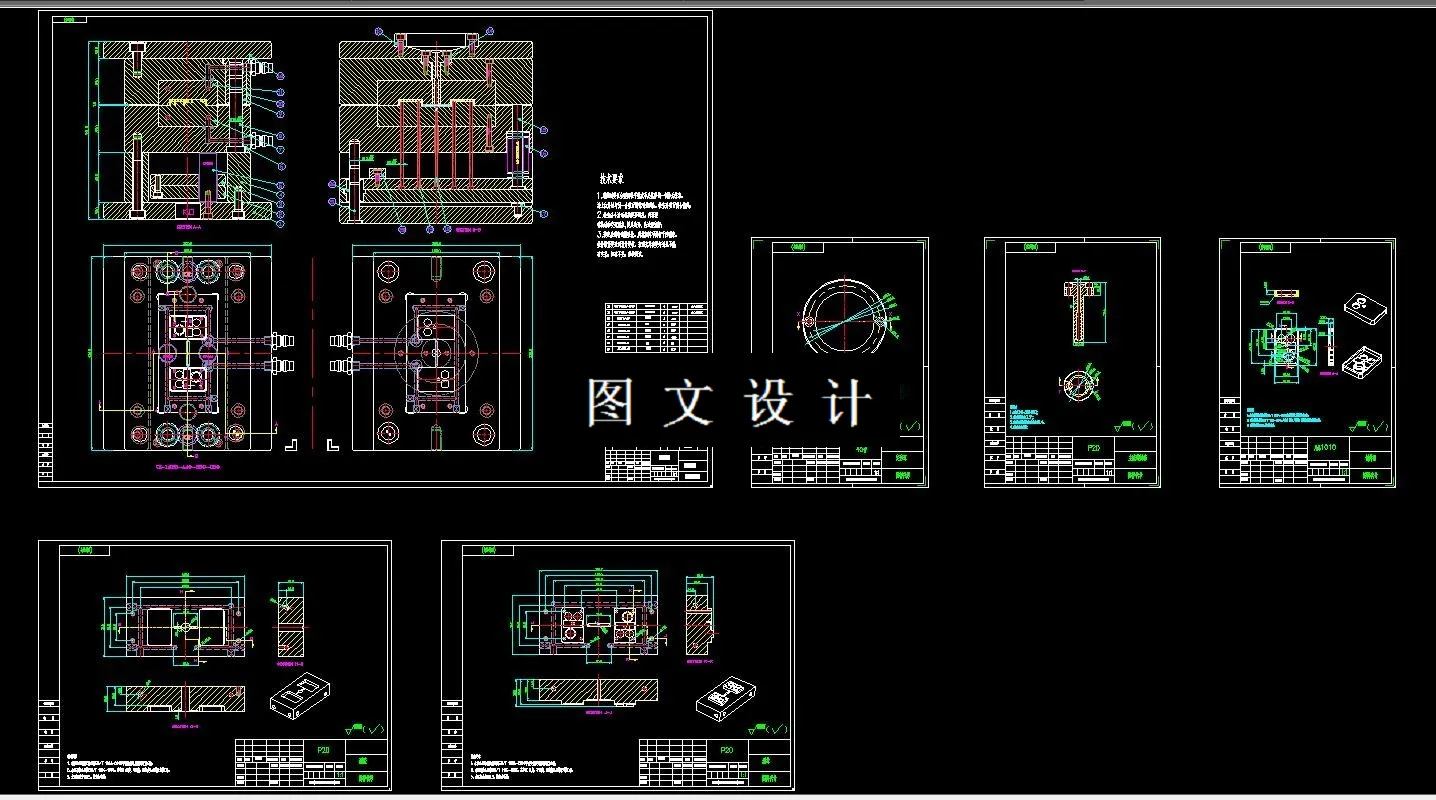
Task: Click the P20 label in the bottom-left title block
Action: point(324,749)
